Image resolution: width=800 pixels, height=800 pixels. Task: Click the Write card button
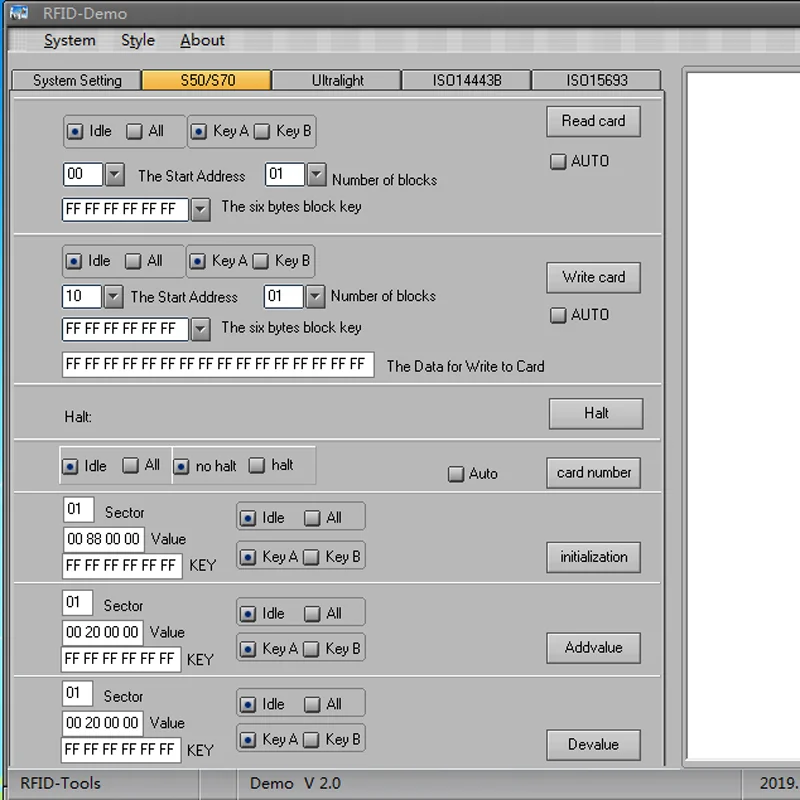[x=593, y=278]
